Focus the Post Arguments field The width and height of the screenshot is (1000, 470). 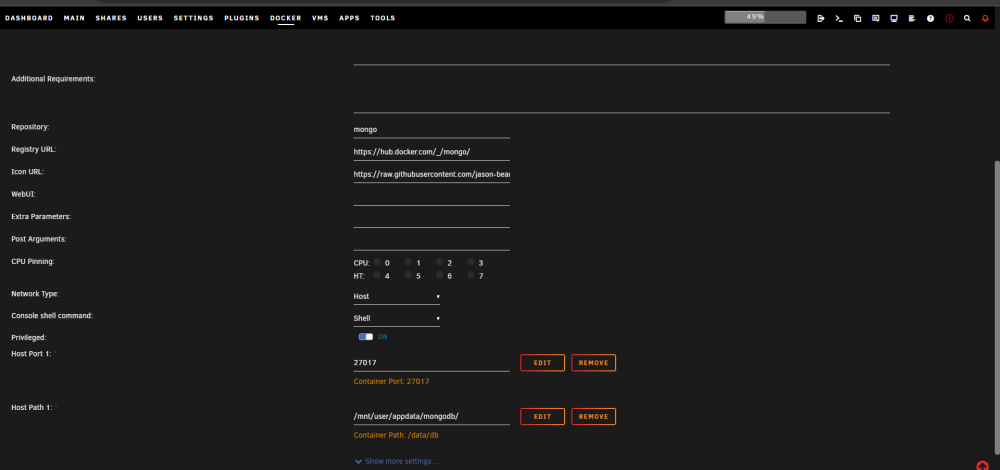tap(432, 242)
